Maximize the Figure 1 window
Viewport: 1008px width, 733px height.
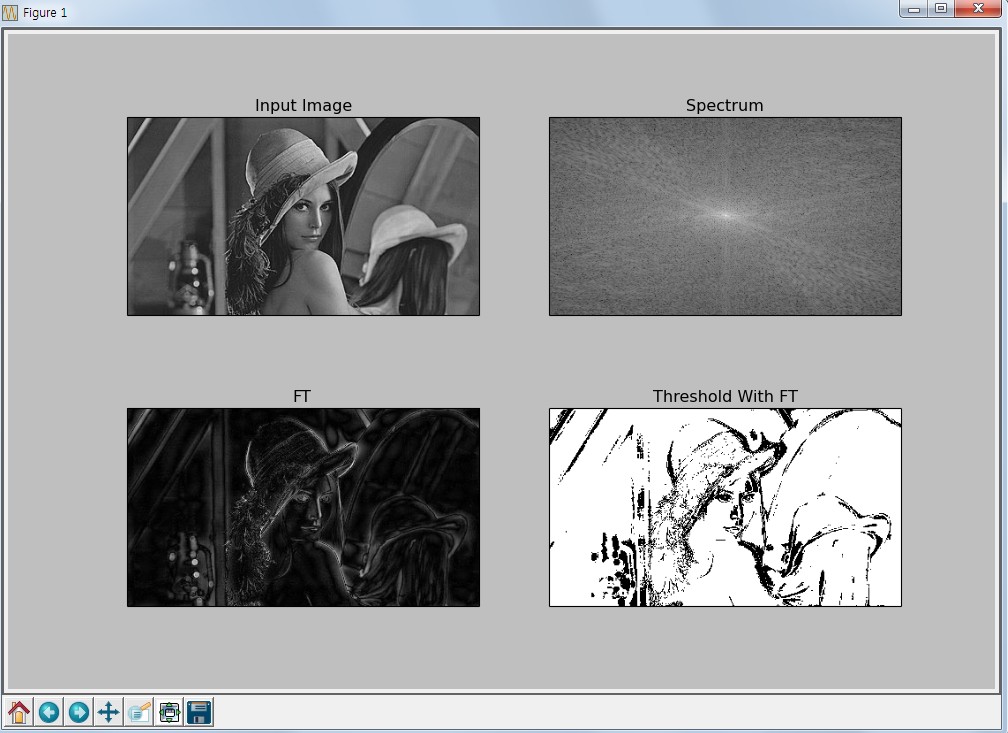click(941, 9)
